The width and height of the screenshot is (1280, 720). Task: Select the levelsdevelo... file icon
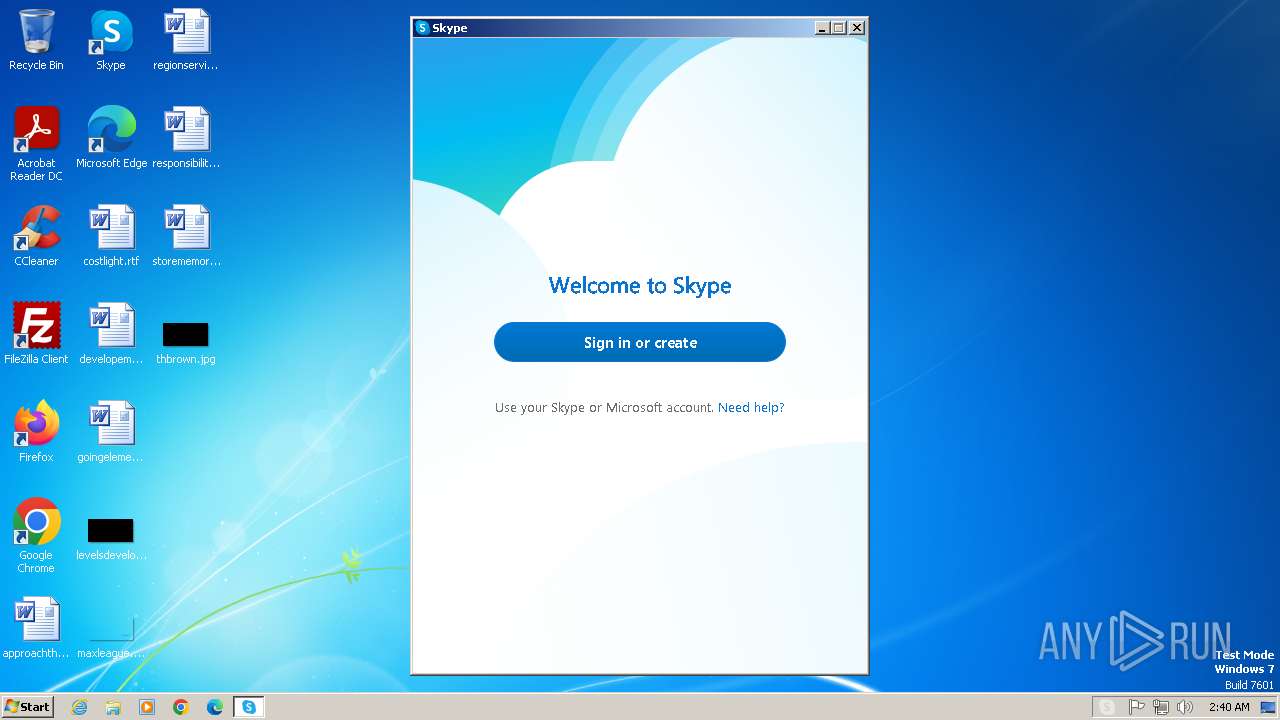[111, 538]
